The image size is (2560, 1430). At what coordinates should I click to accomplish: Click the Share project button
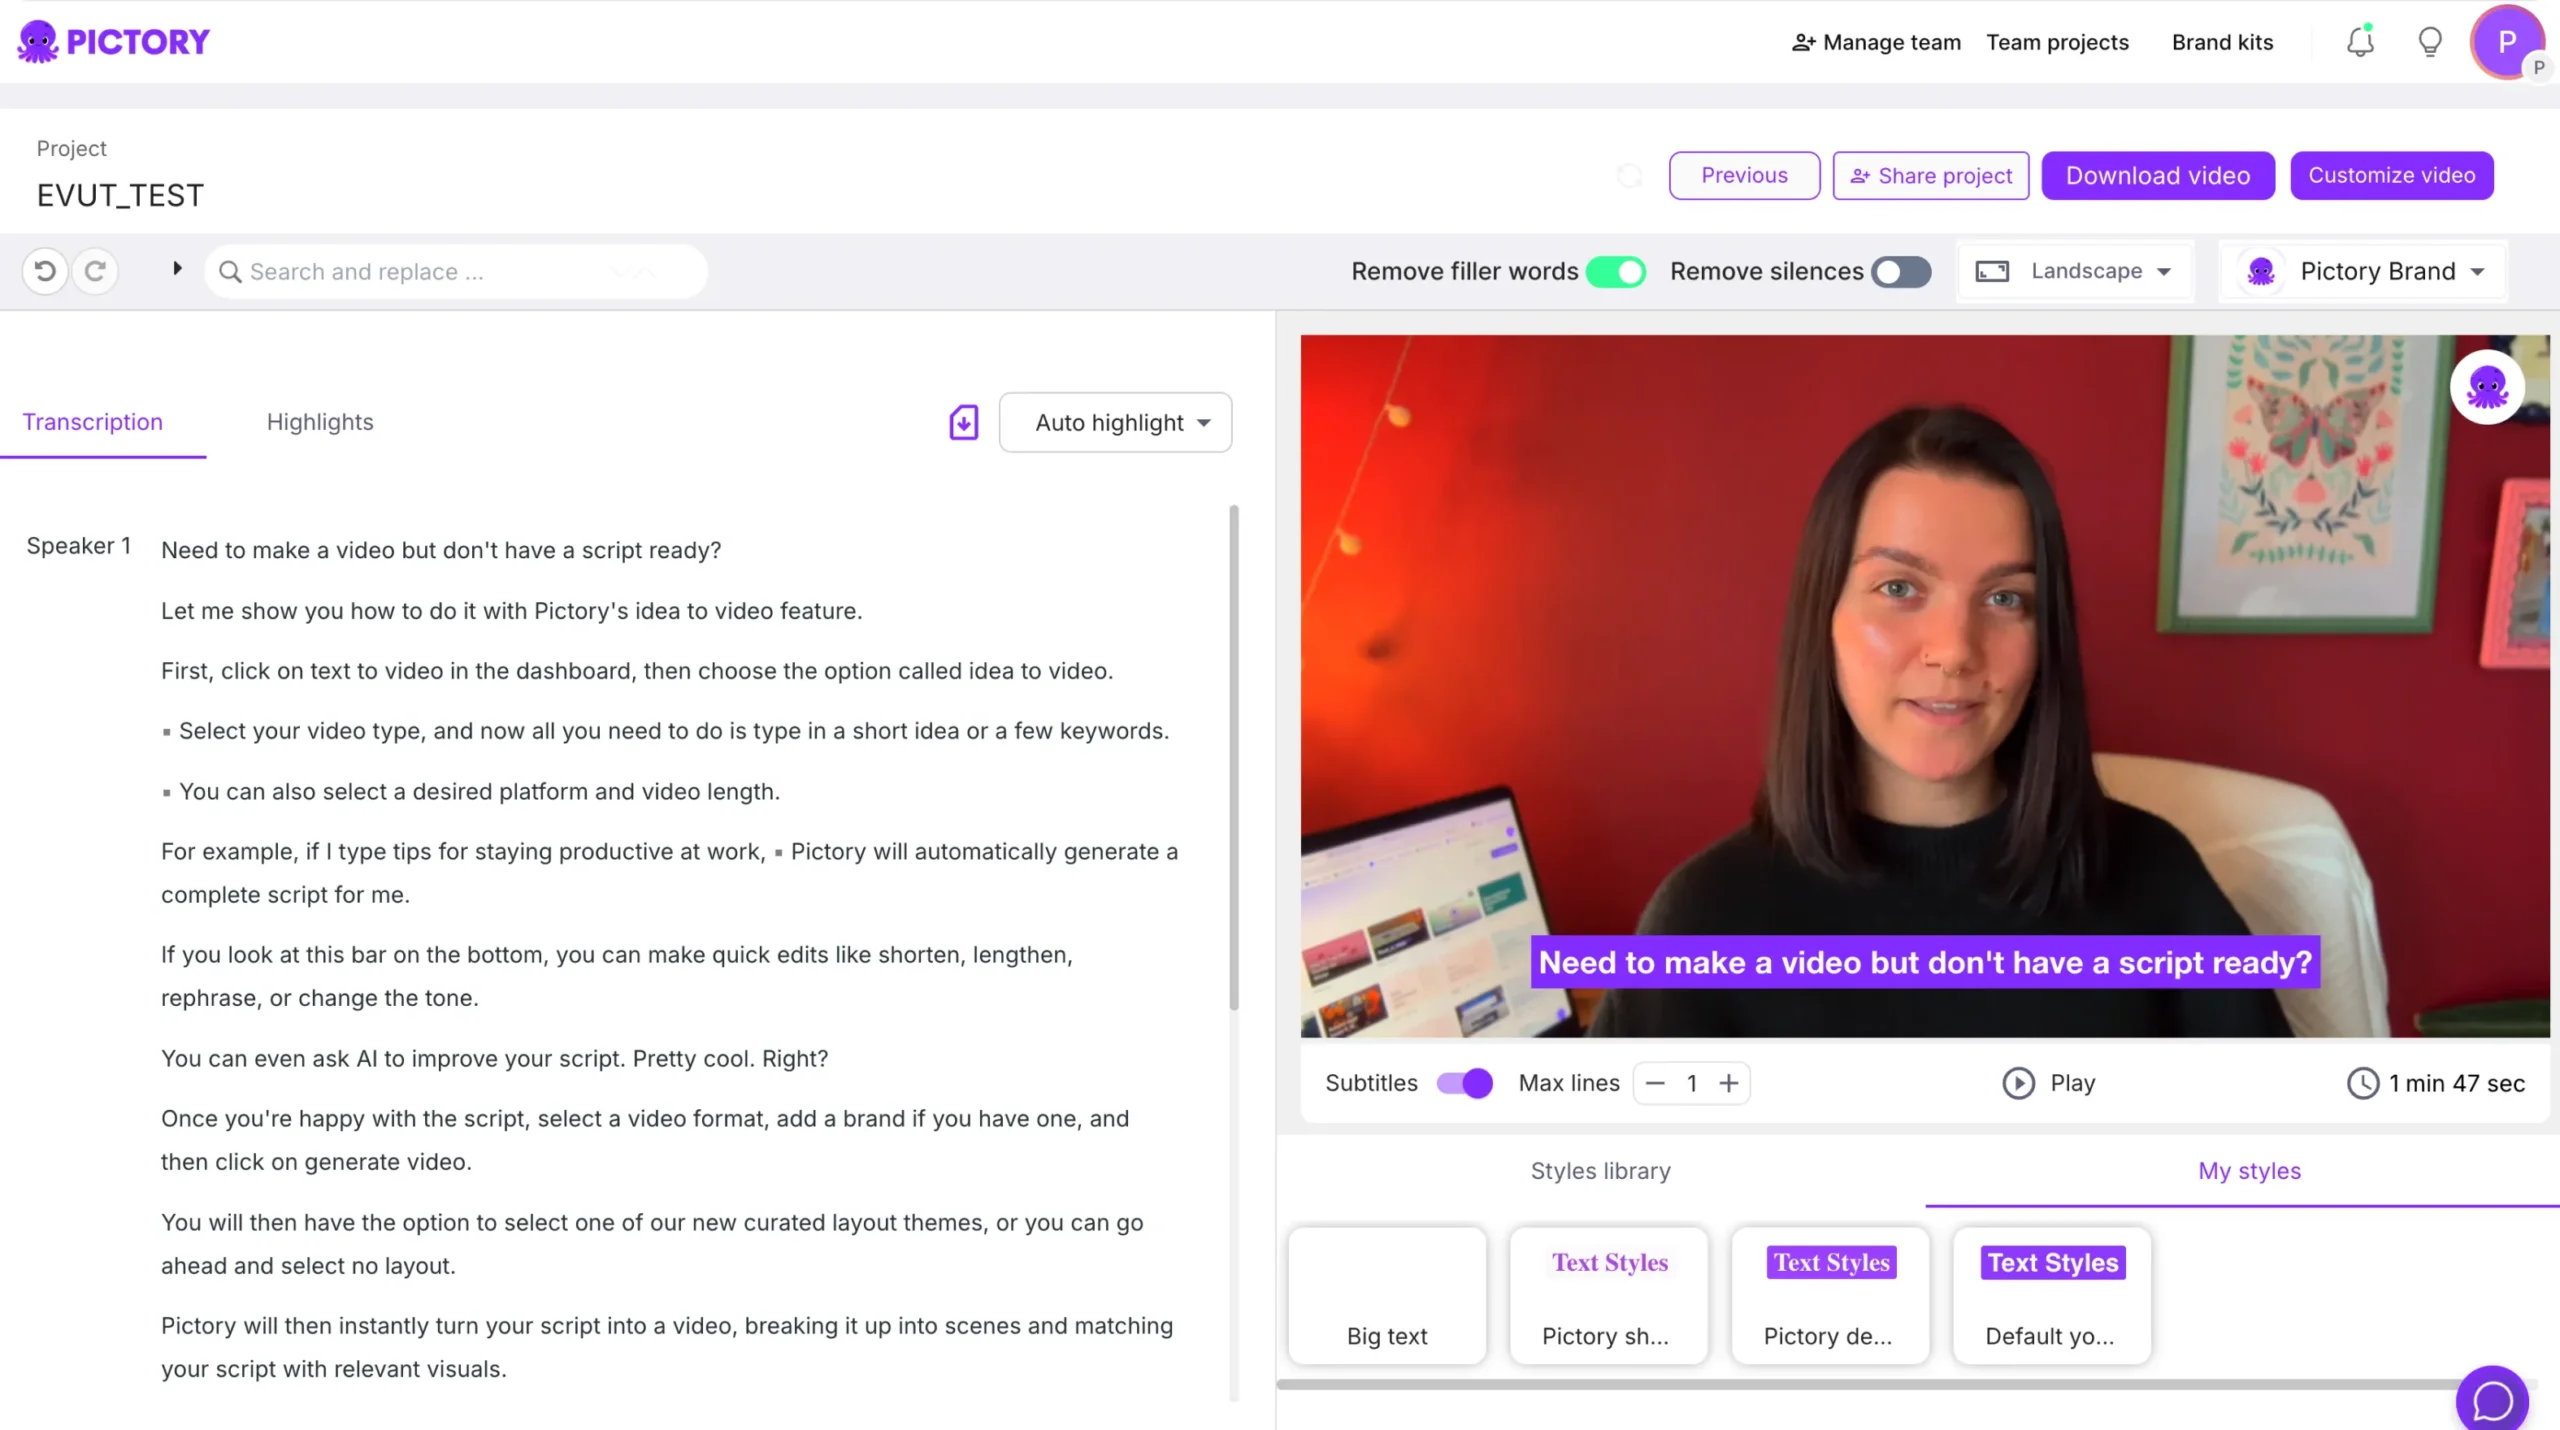click(x=1930, y=175)
